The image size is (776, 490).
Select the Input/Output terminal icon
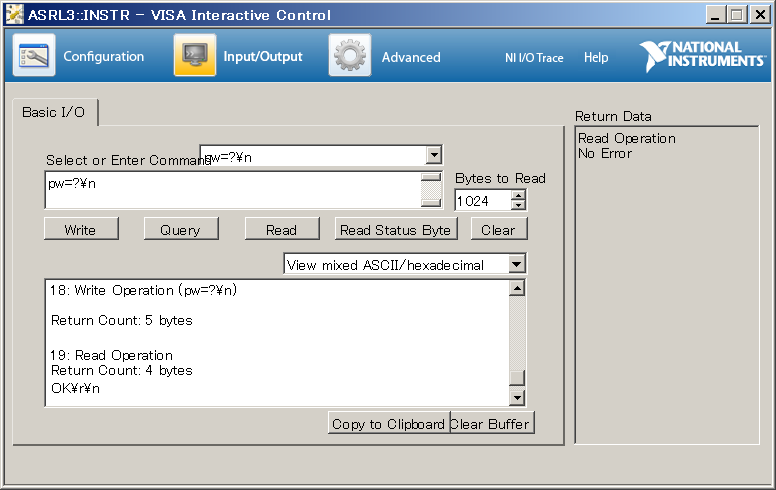pos(195,55)
